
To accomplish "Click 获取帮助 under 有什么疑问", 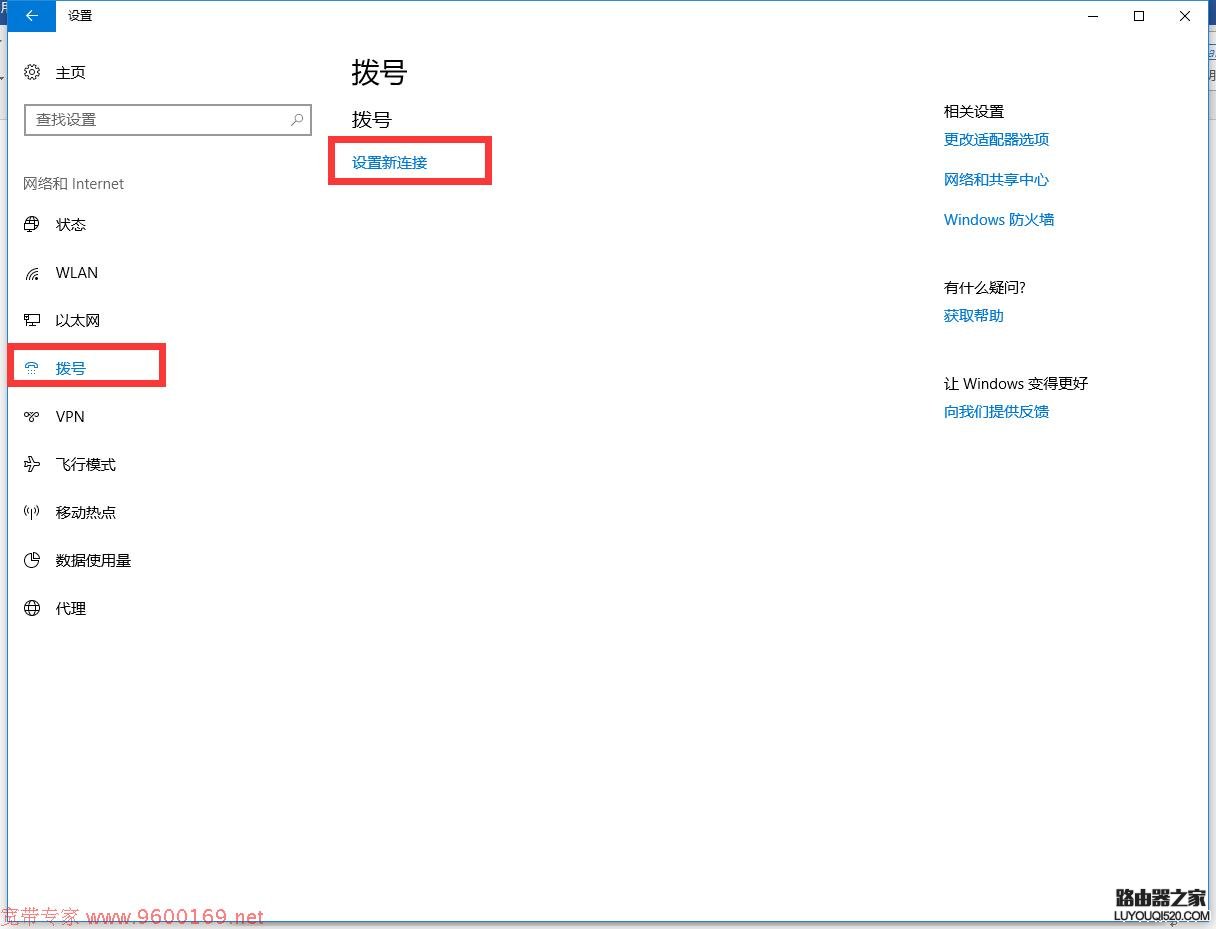I will click(972, 315).
